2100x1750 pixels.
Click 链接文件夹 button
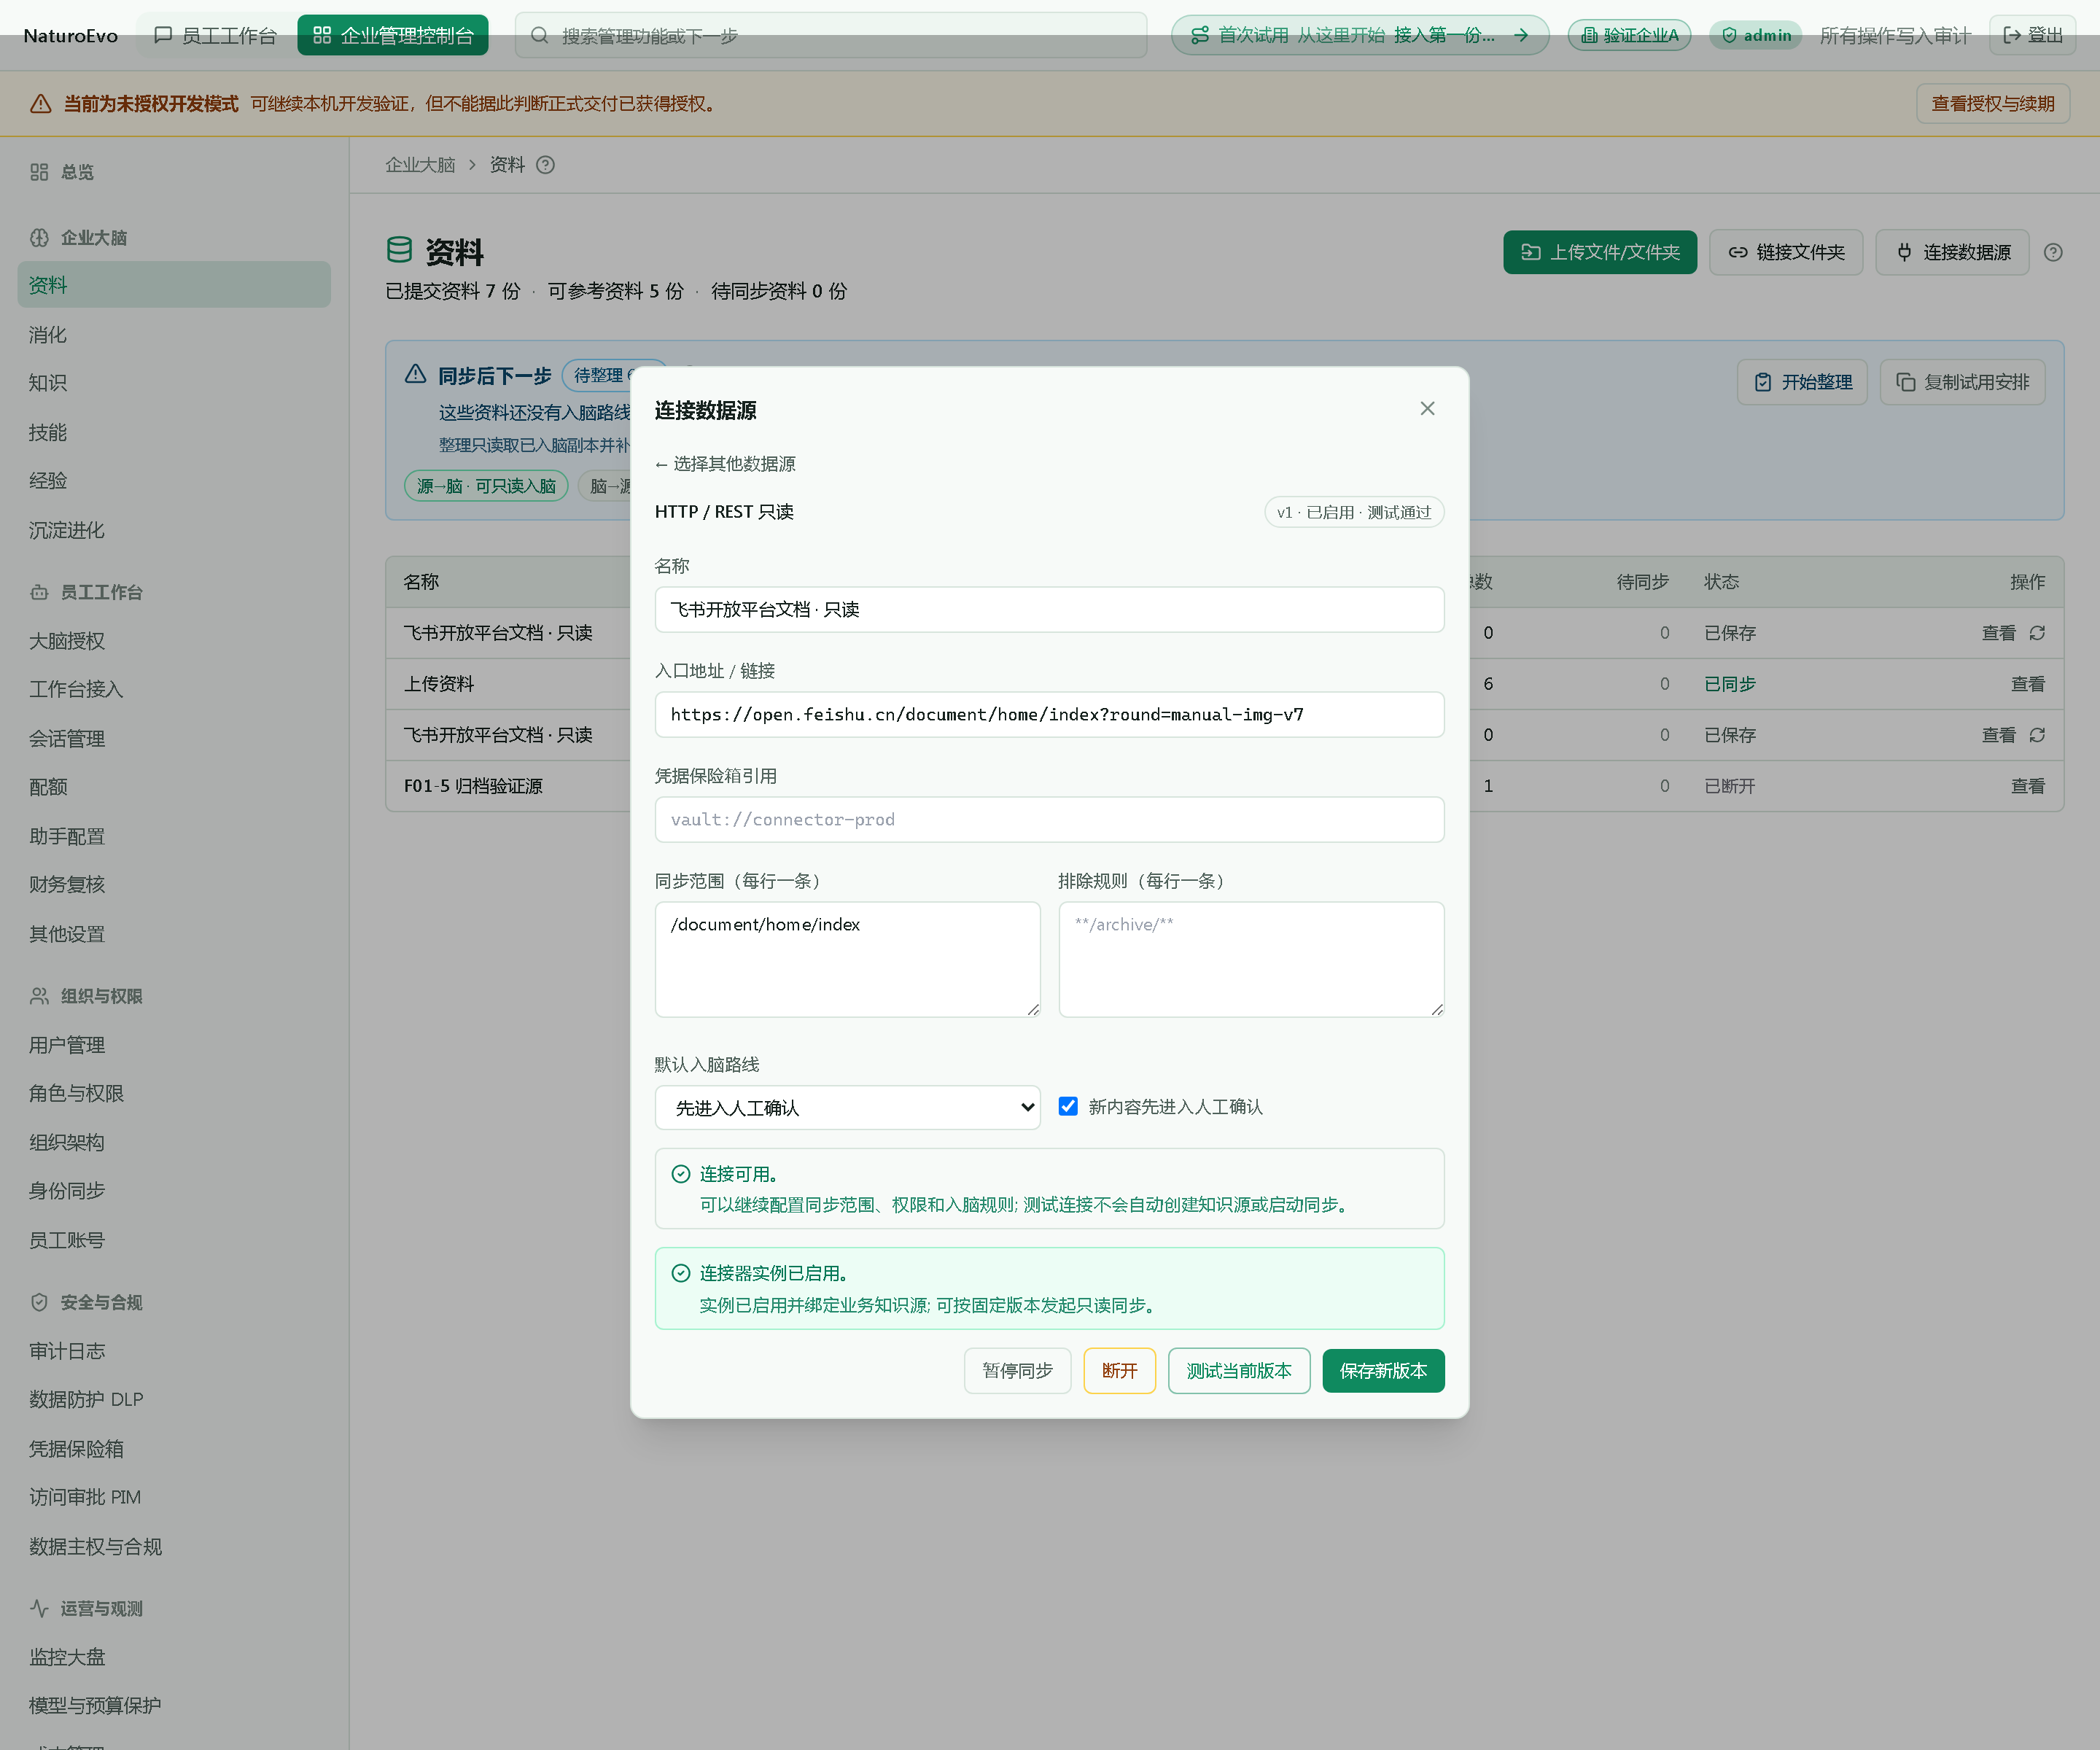(x=1786, y=253)
